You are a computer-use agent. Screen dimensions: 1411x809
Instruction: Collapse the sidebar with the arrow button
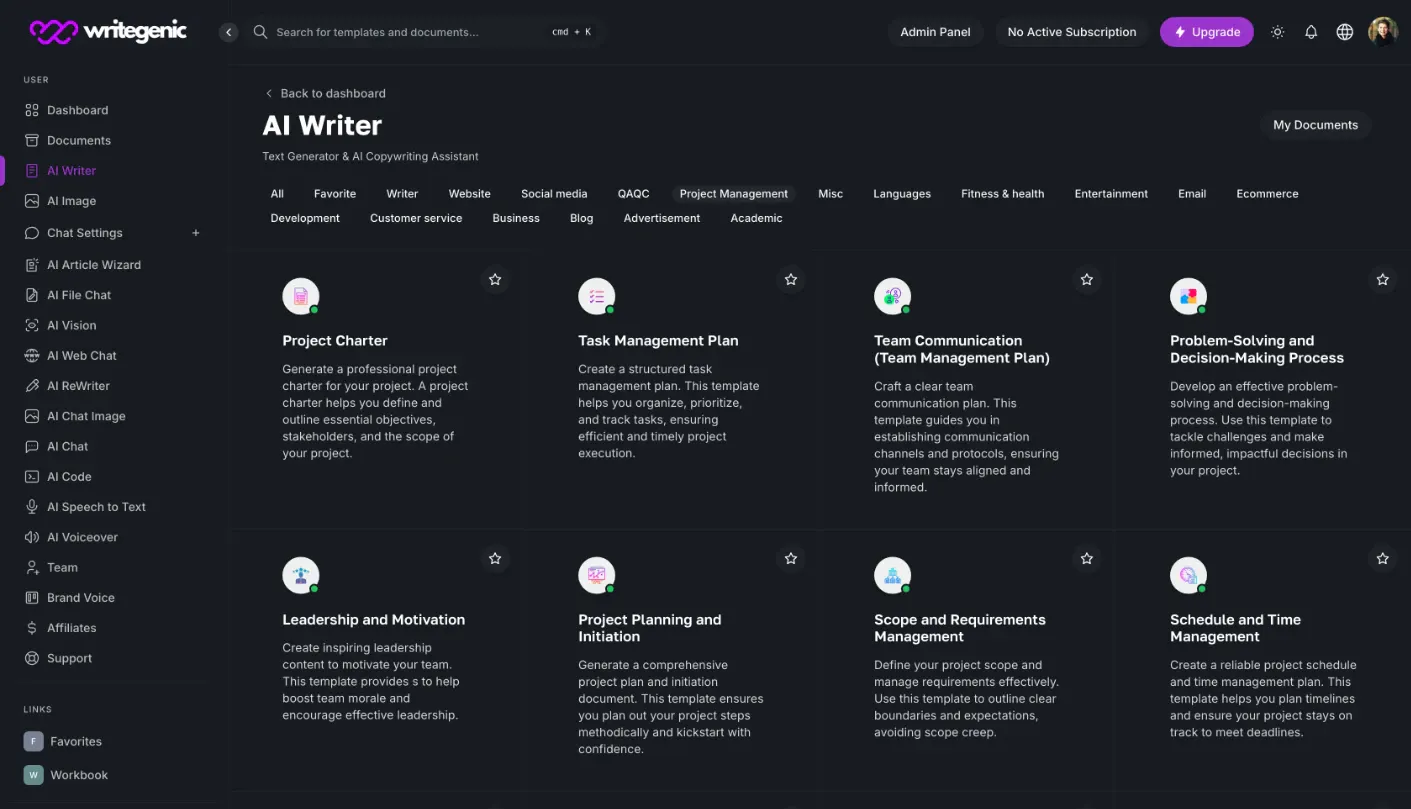tap(228, 32)
